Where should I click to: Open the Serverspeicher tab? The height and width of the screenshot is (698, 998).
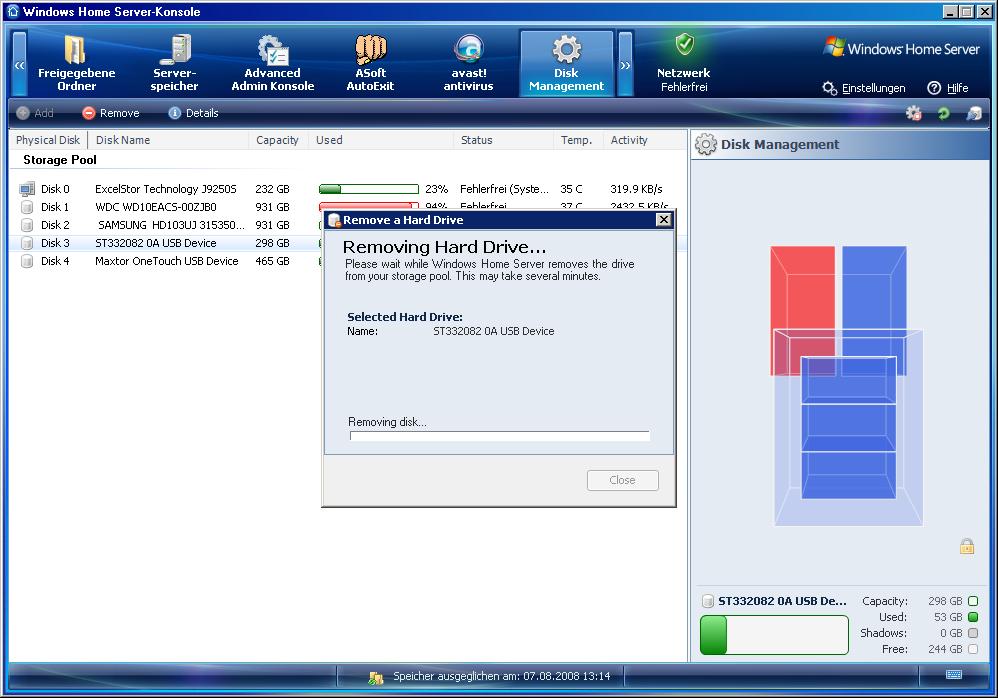[x=174, y=63]
